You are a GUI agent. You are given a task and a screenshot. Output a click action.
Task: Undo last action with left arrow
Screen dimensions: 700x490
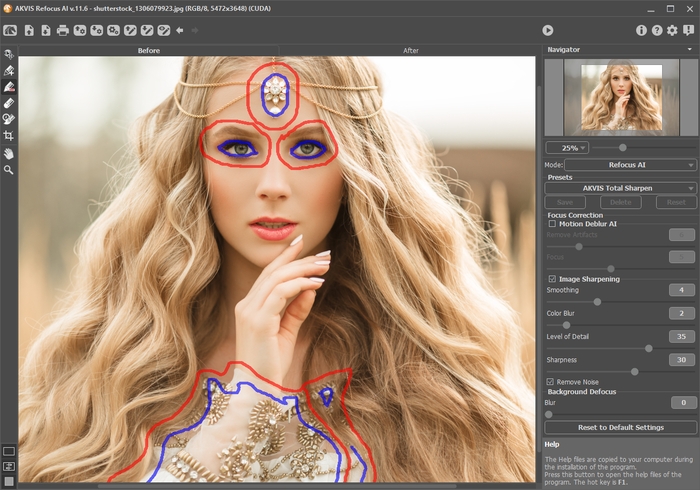click(180, 30)
